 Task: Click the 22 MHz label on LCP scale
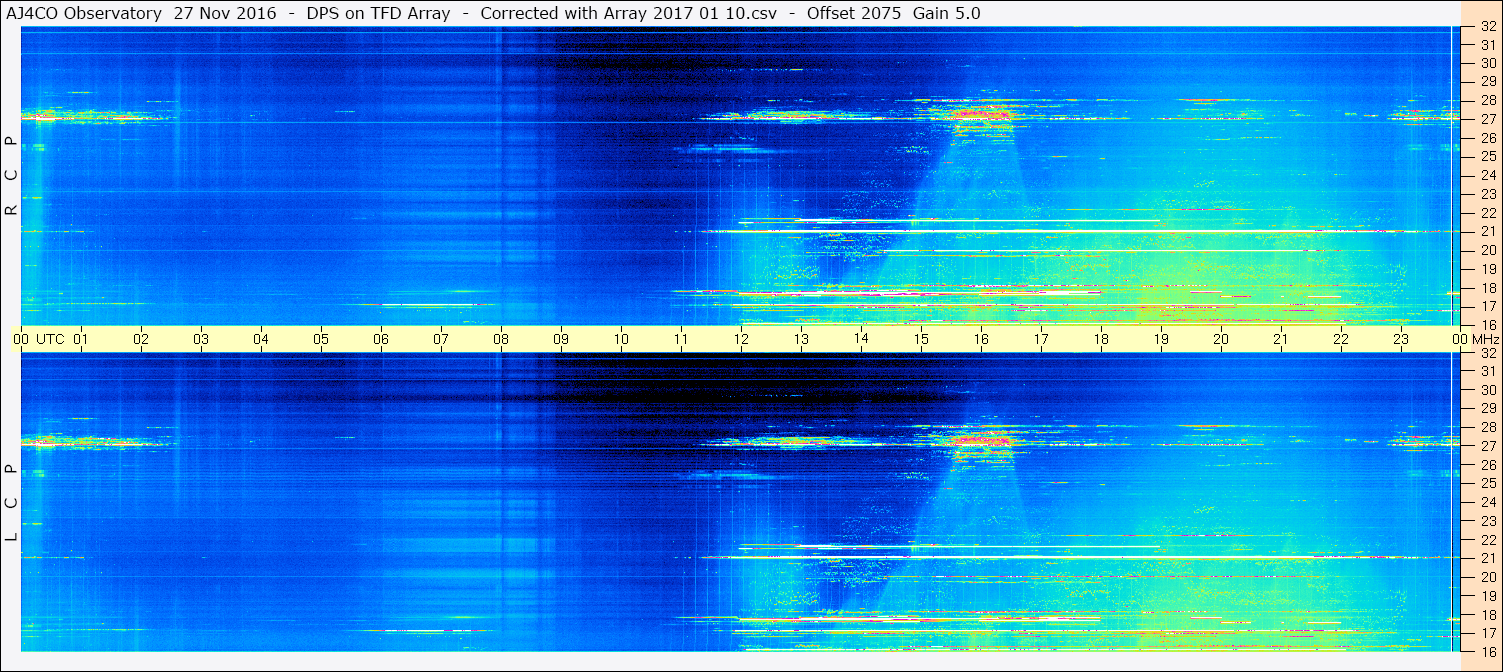(x=1488, y=540)
